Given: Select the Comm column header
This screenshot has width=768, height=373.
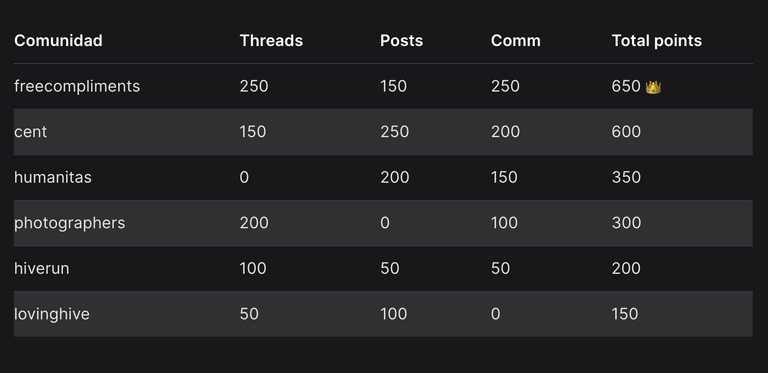Looking at the screenshot, I should [x=516, y=41].
